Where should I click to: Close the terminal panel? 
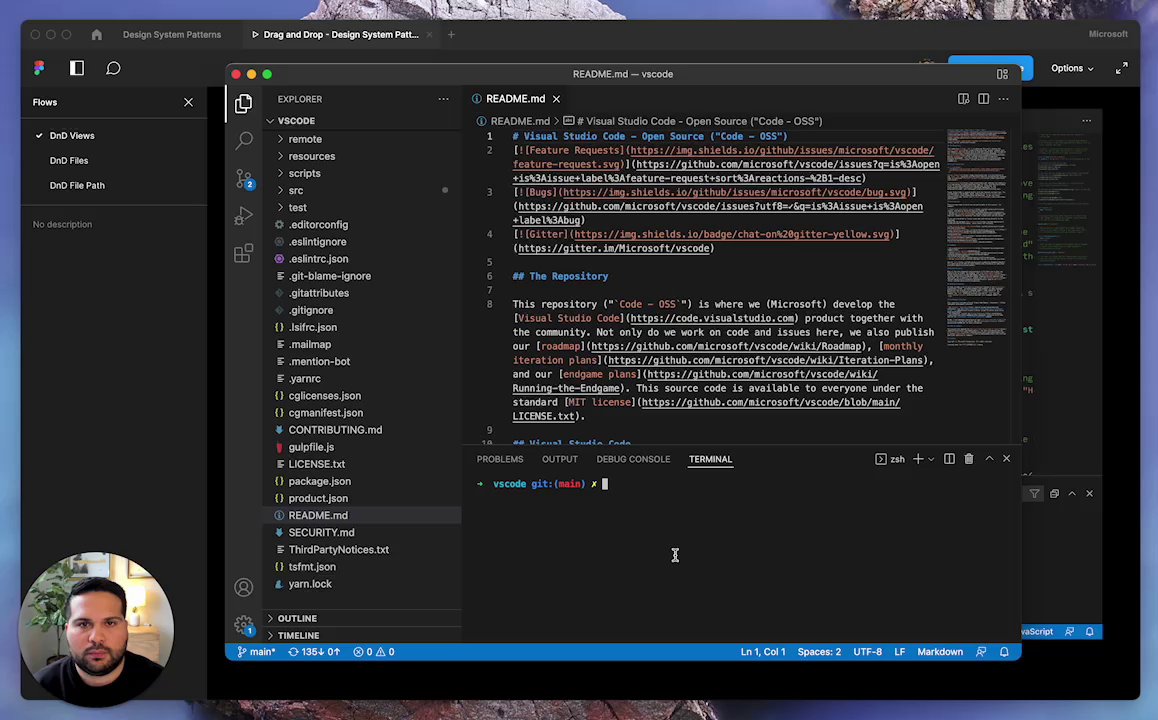1007,459
